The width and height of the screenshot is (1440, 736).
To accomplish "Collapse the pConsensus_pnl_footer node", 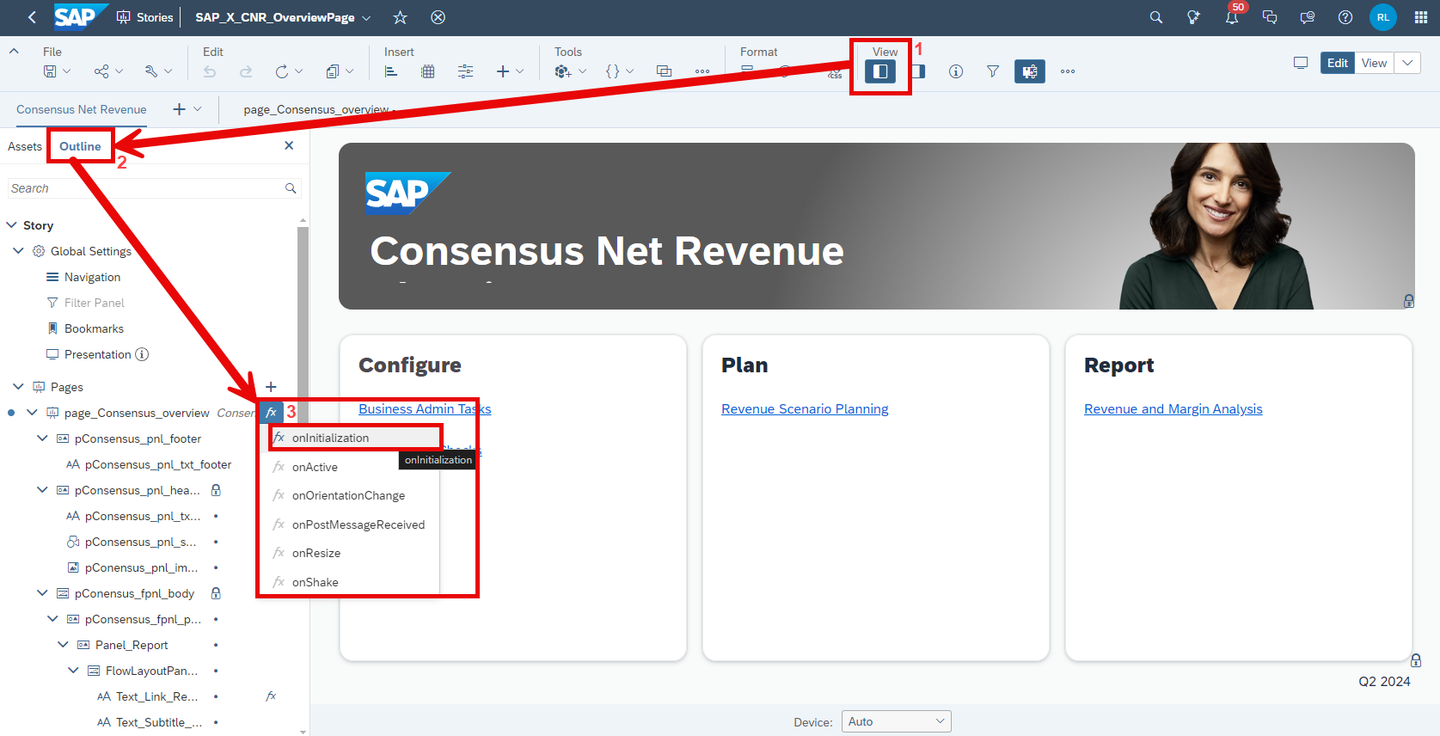I will (42, 439).
